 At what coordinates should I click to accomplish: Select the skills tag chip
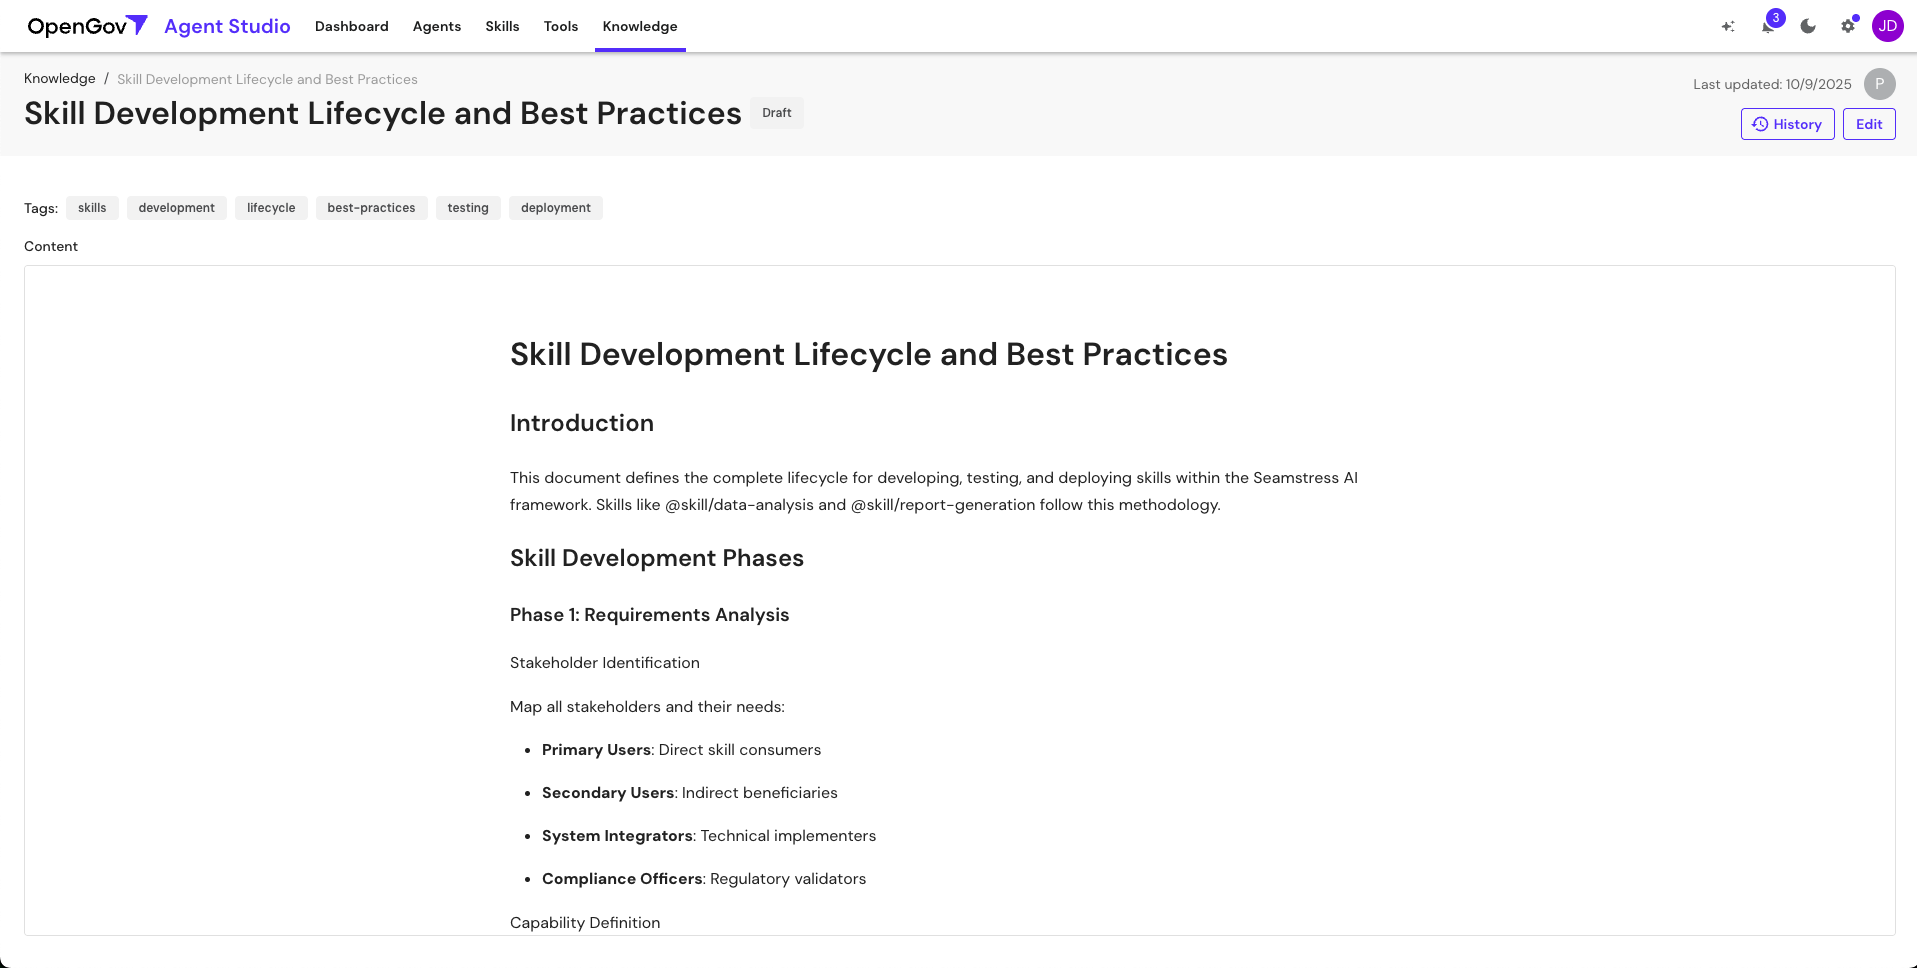click(92, 207)
